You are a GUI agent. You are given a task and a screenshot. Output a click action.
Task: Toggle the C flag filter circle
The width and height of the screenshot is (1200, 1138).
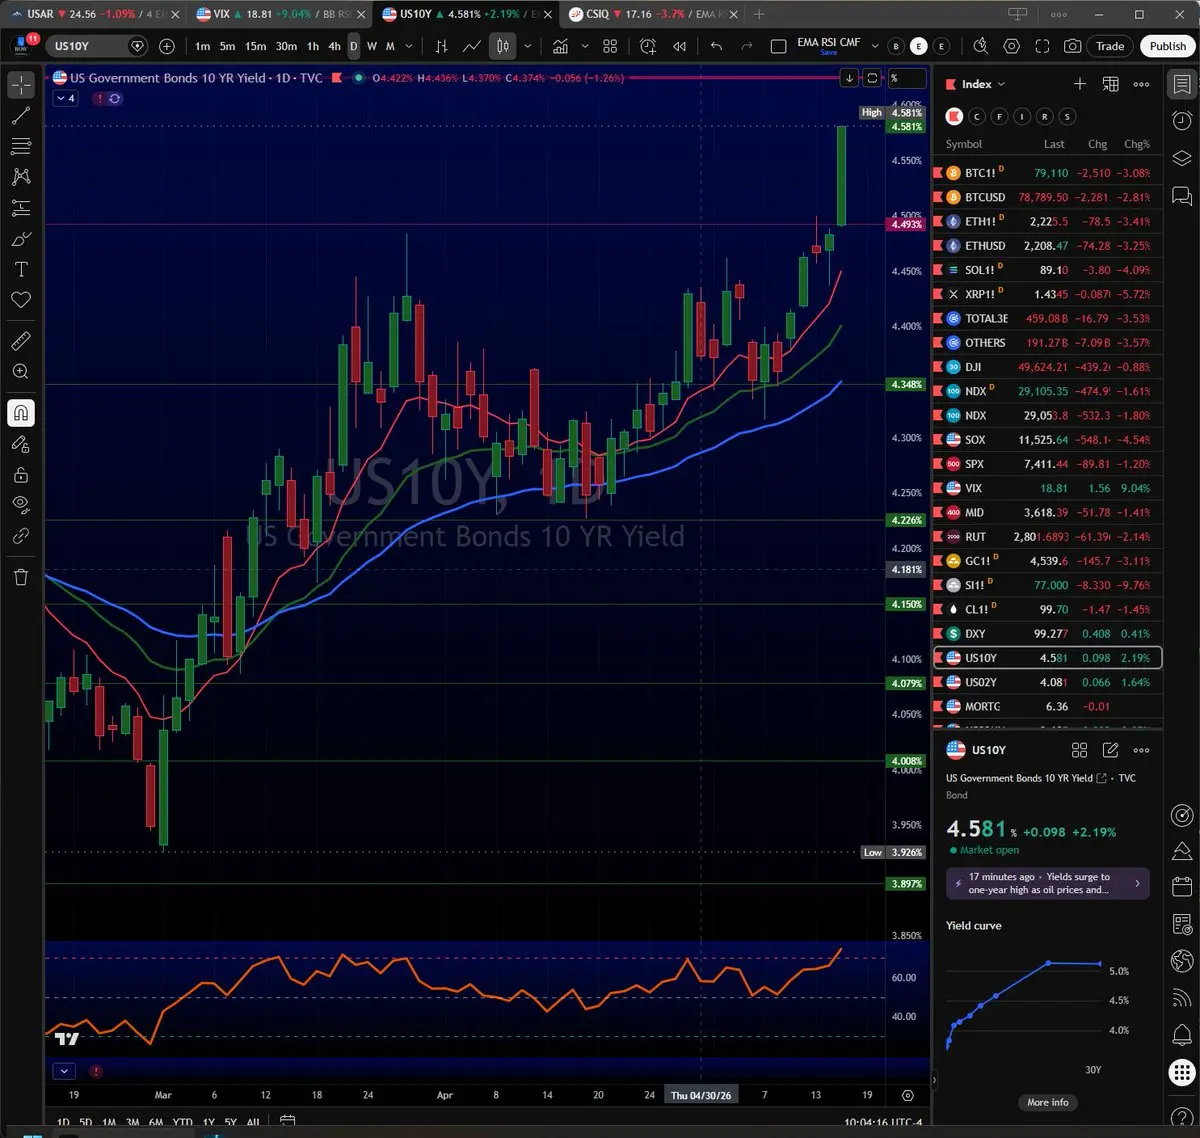976,116
